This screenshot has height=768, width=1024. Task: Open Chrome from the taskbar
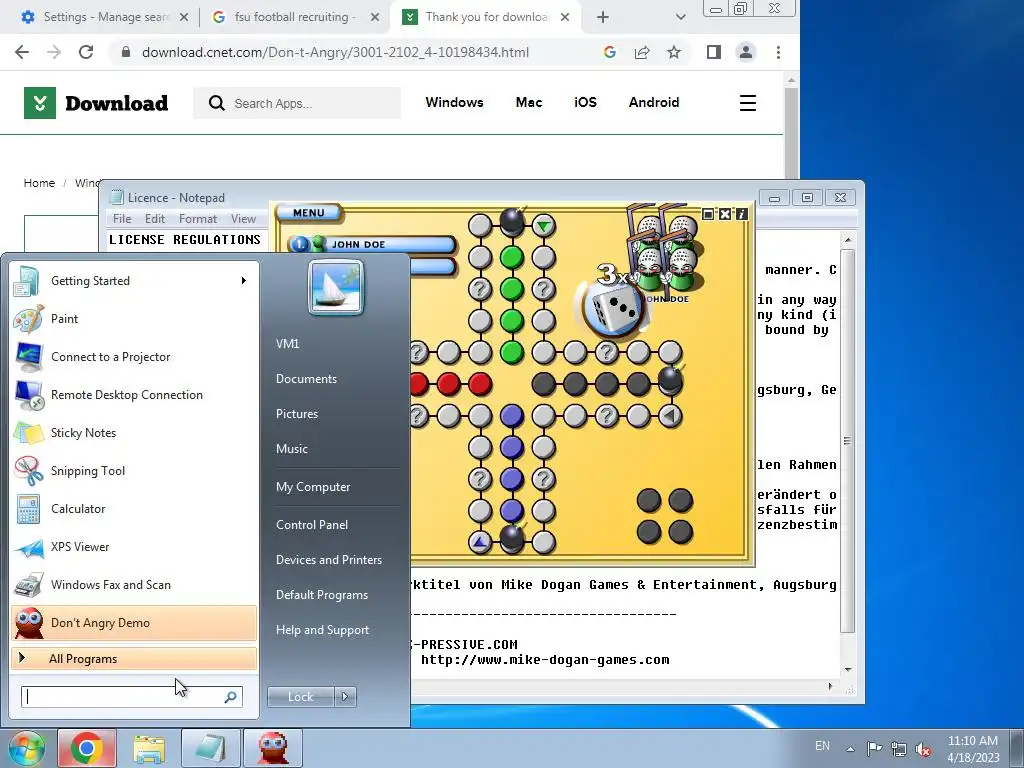click(87, 748)
